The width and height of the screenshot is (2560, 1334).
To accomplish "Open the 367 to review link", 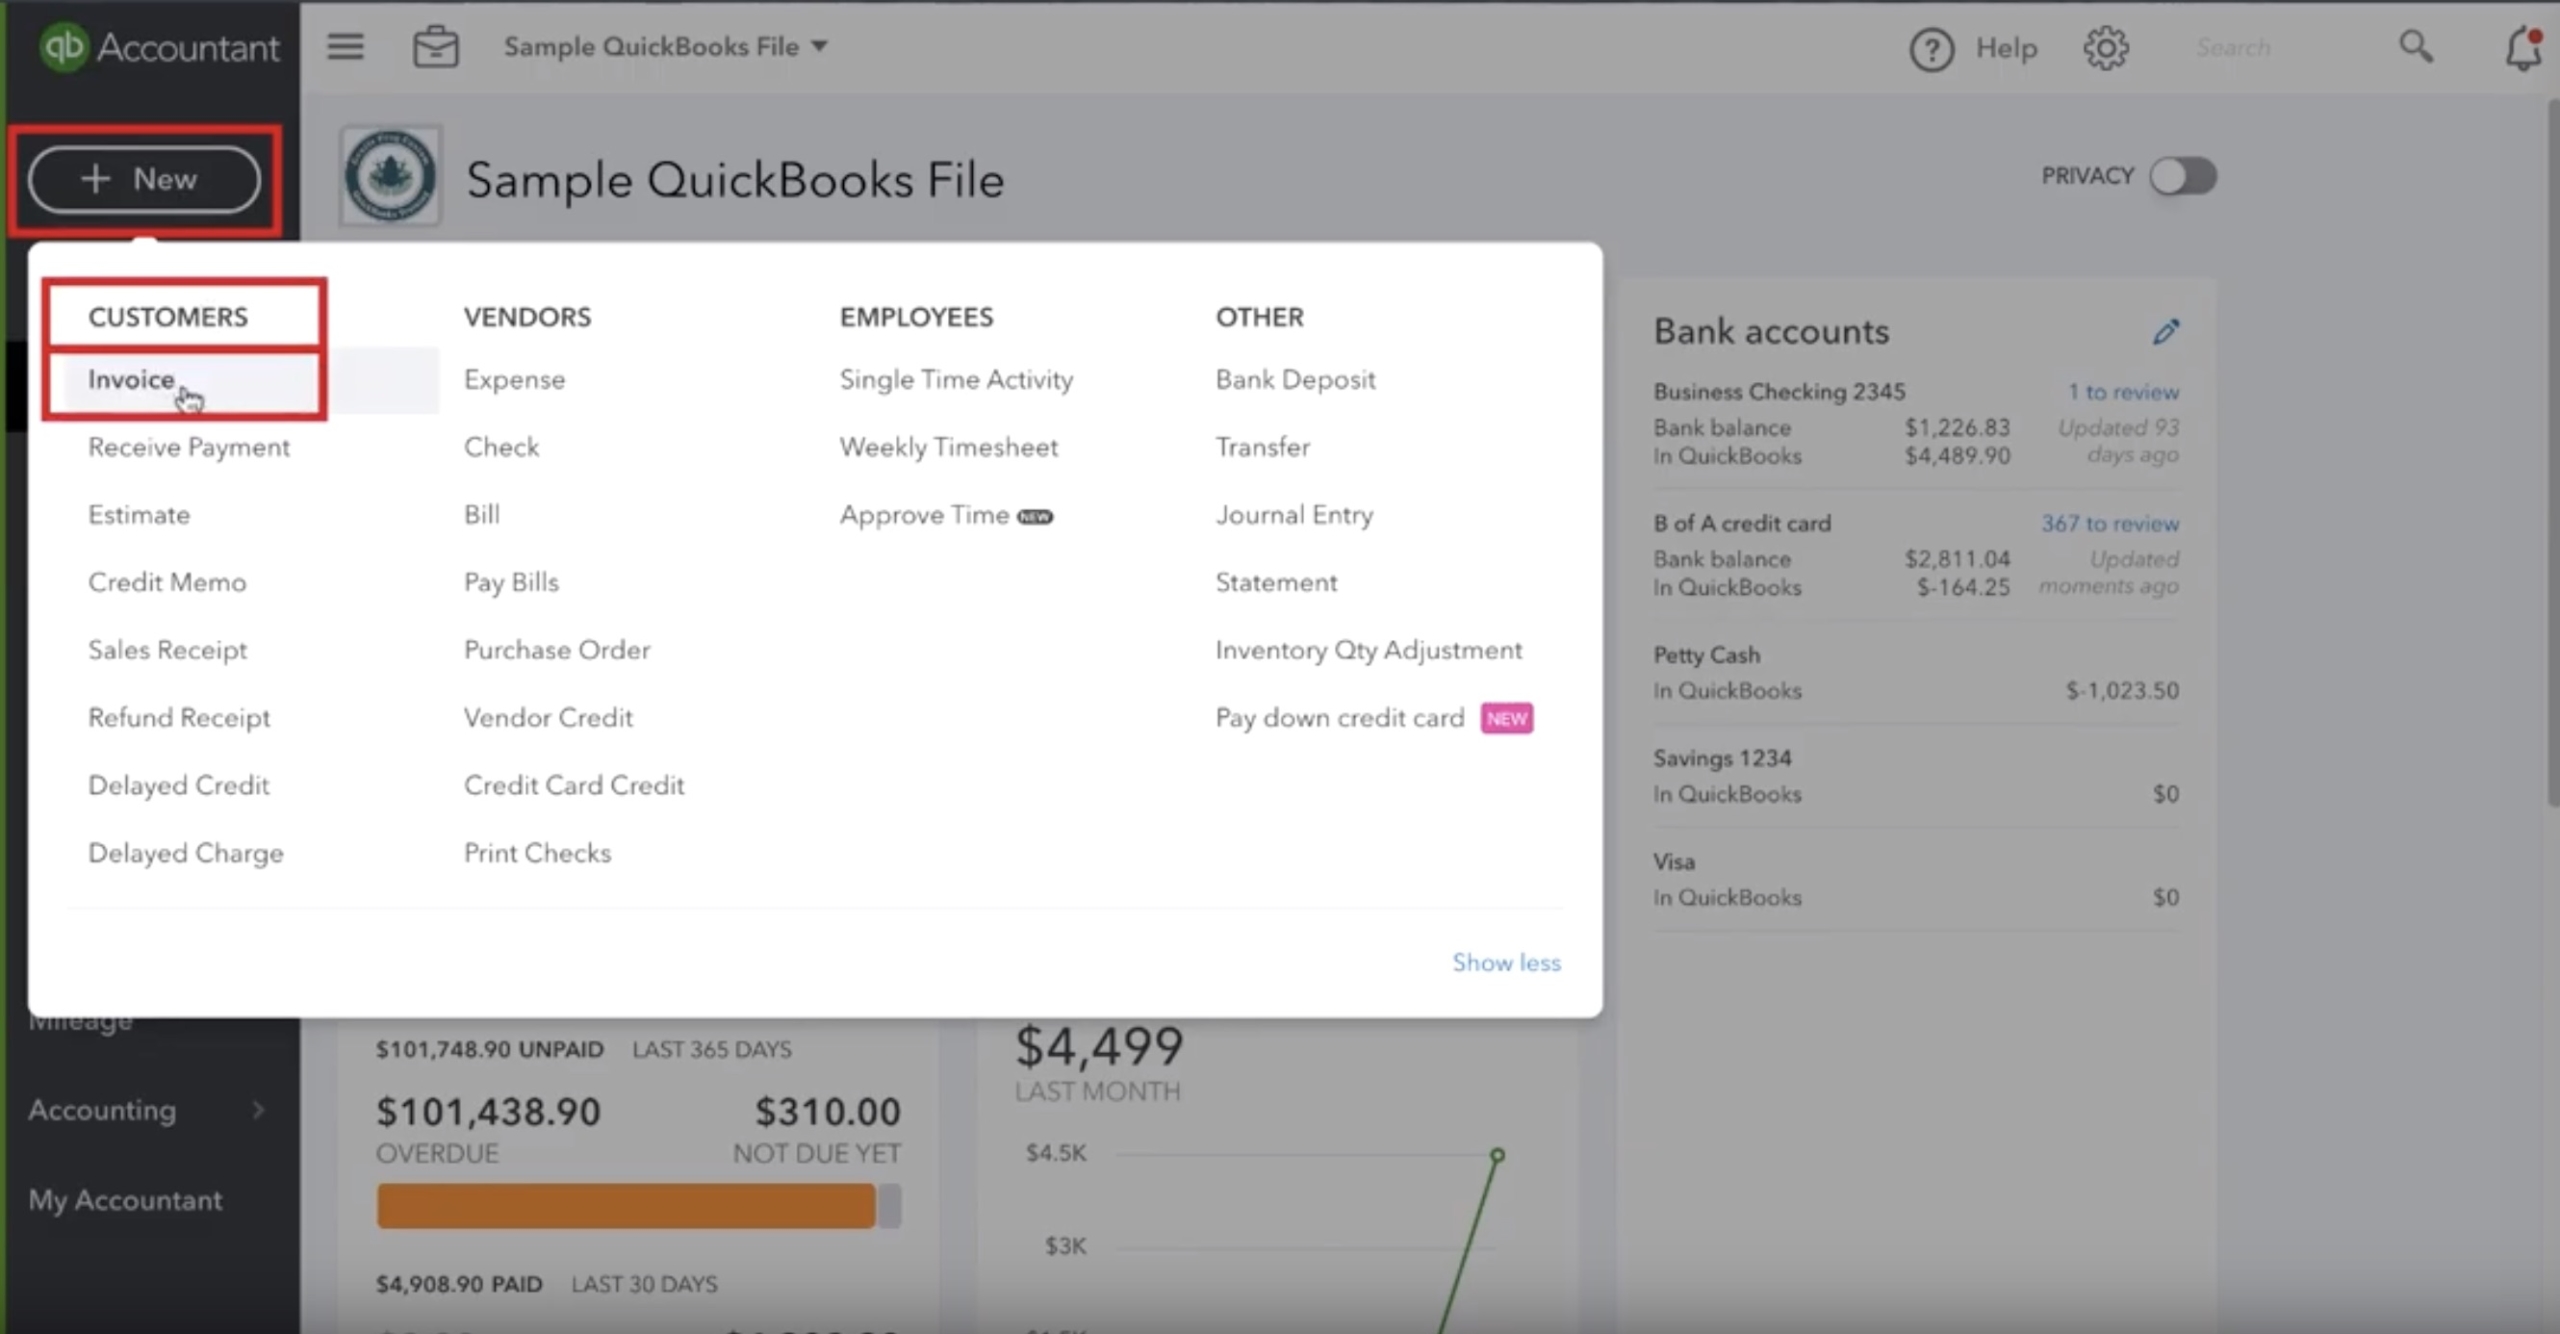I will 2110,523.
